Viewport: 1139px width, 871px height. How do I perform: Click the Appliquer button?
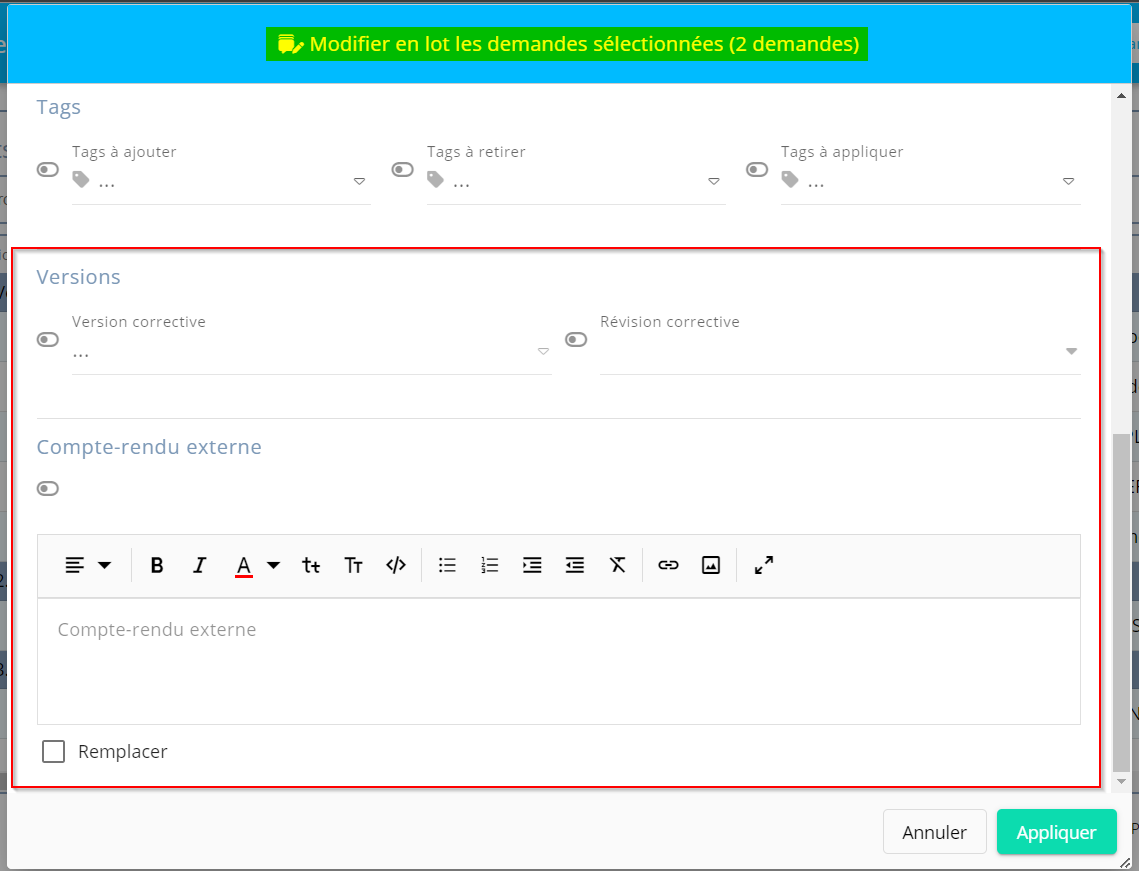(1056, 832)
